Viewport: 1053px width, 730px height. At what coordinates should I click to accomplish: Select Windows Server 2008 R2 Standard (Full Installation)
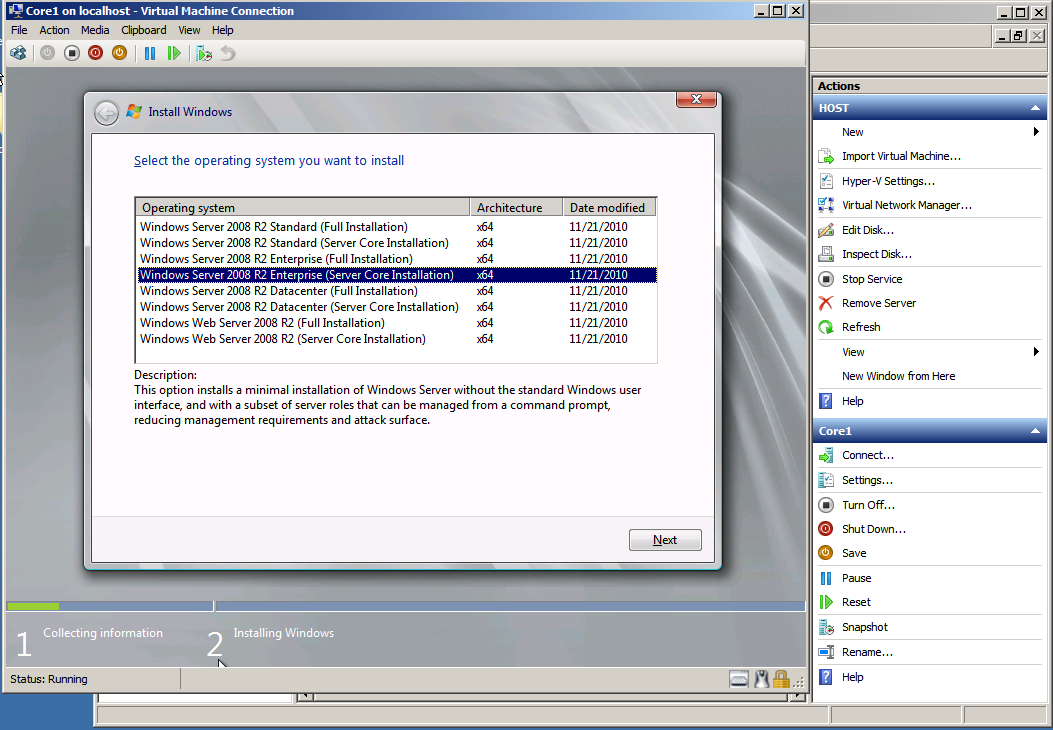(x=396, y=227)
